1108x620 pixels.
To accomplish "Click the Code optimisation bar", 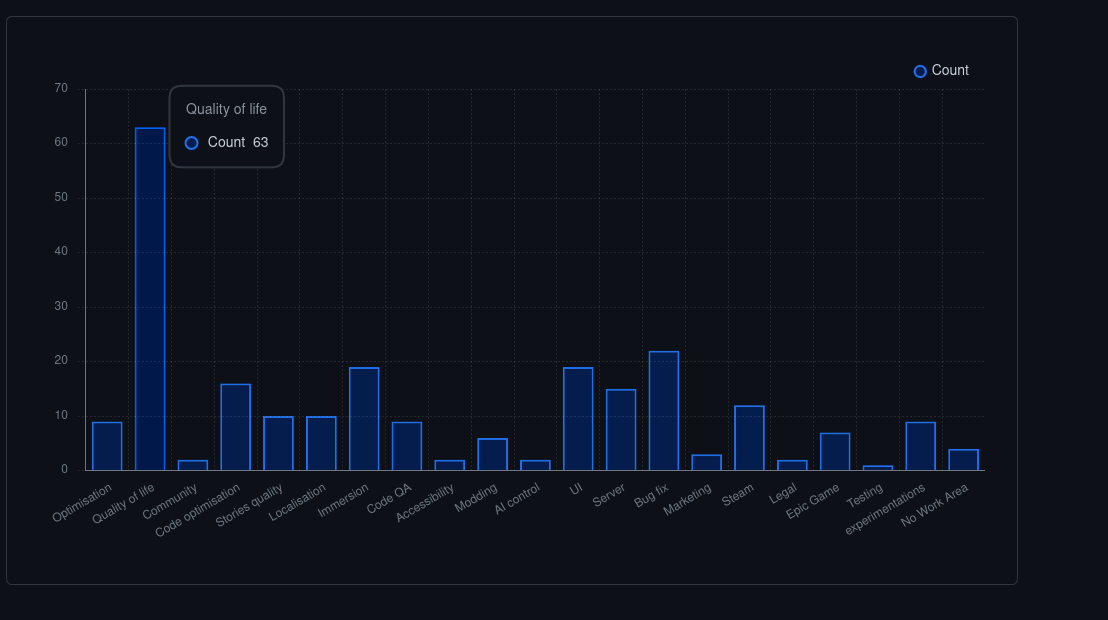I will click(x=236, y=427).
